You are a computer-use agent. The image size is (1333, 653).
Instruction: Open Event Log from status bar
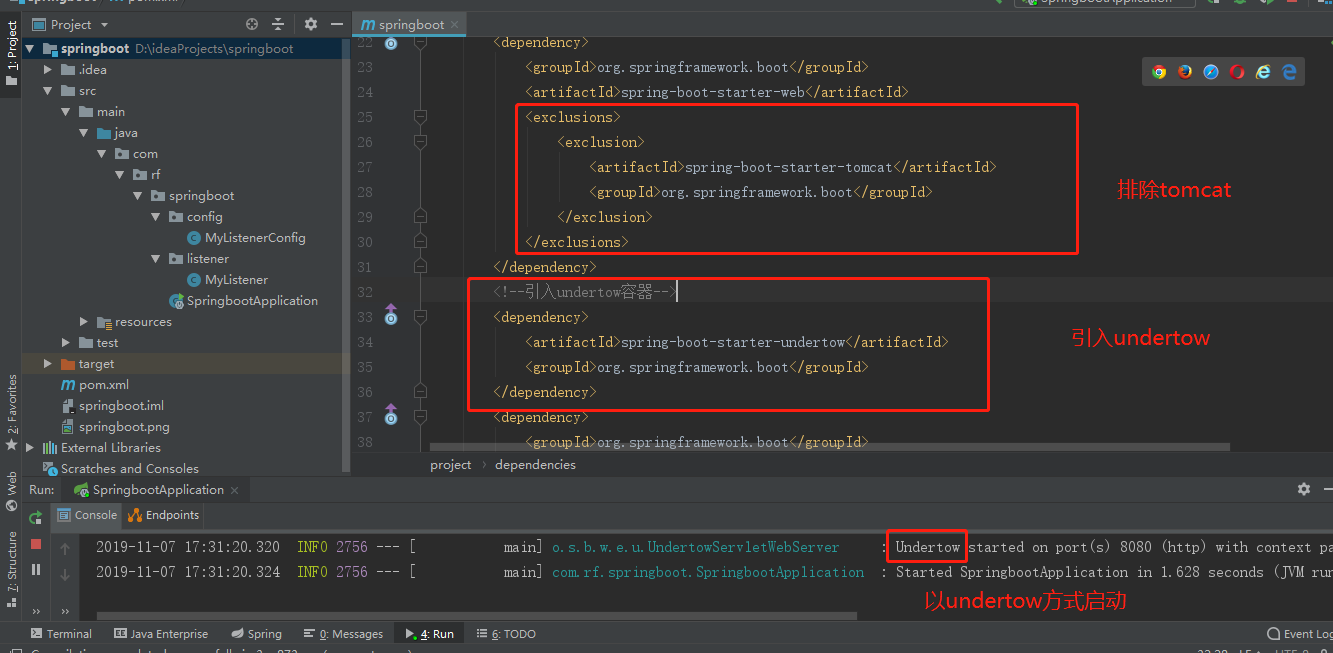point(1300,634)
